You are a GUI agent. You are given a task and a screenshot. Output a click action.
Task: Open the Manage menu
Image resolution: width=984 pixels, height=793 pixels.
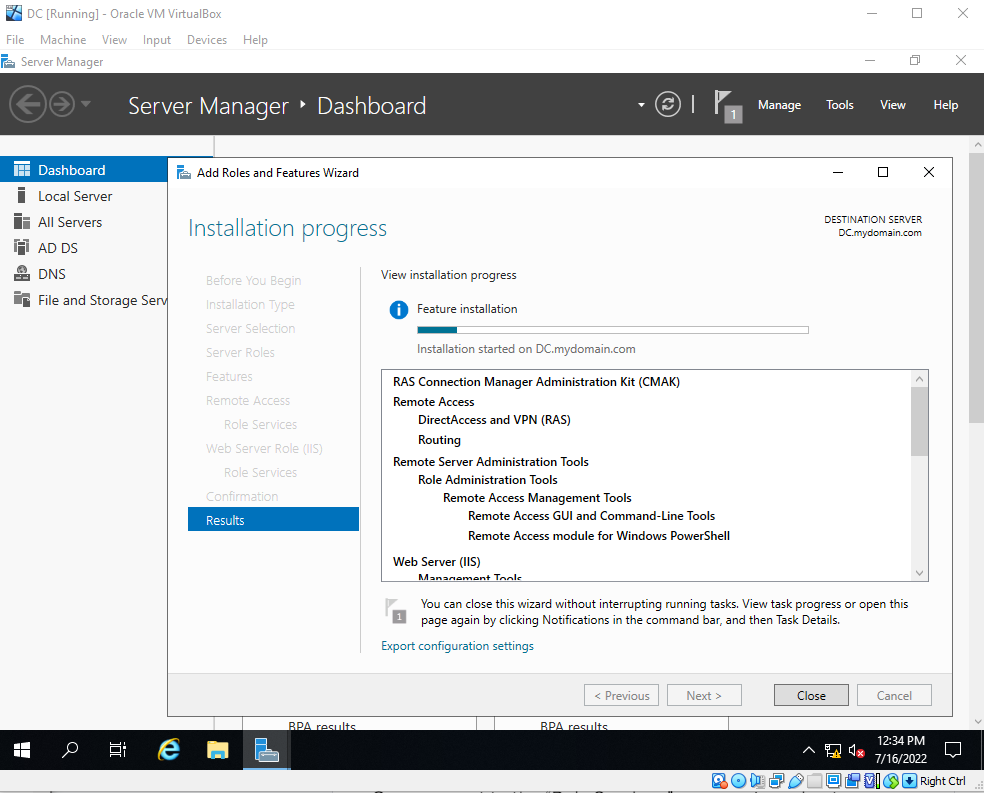click(x=779, y=105)
